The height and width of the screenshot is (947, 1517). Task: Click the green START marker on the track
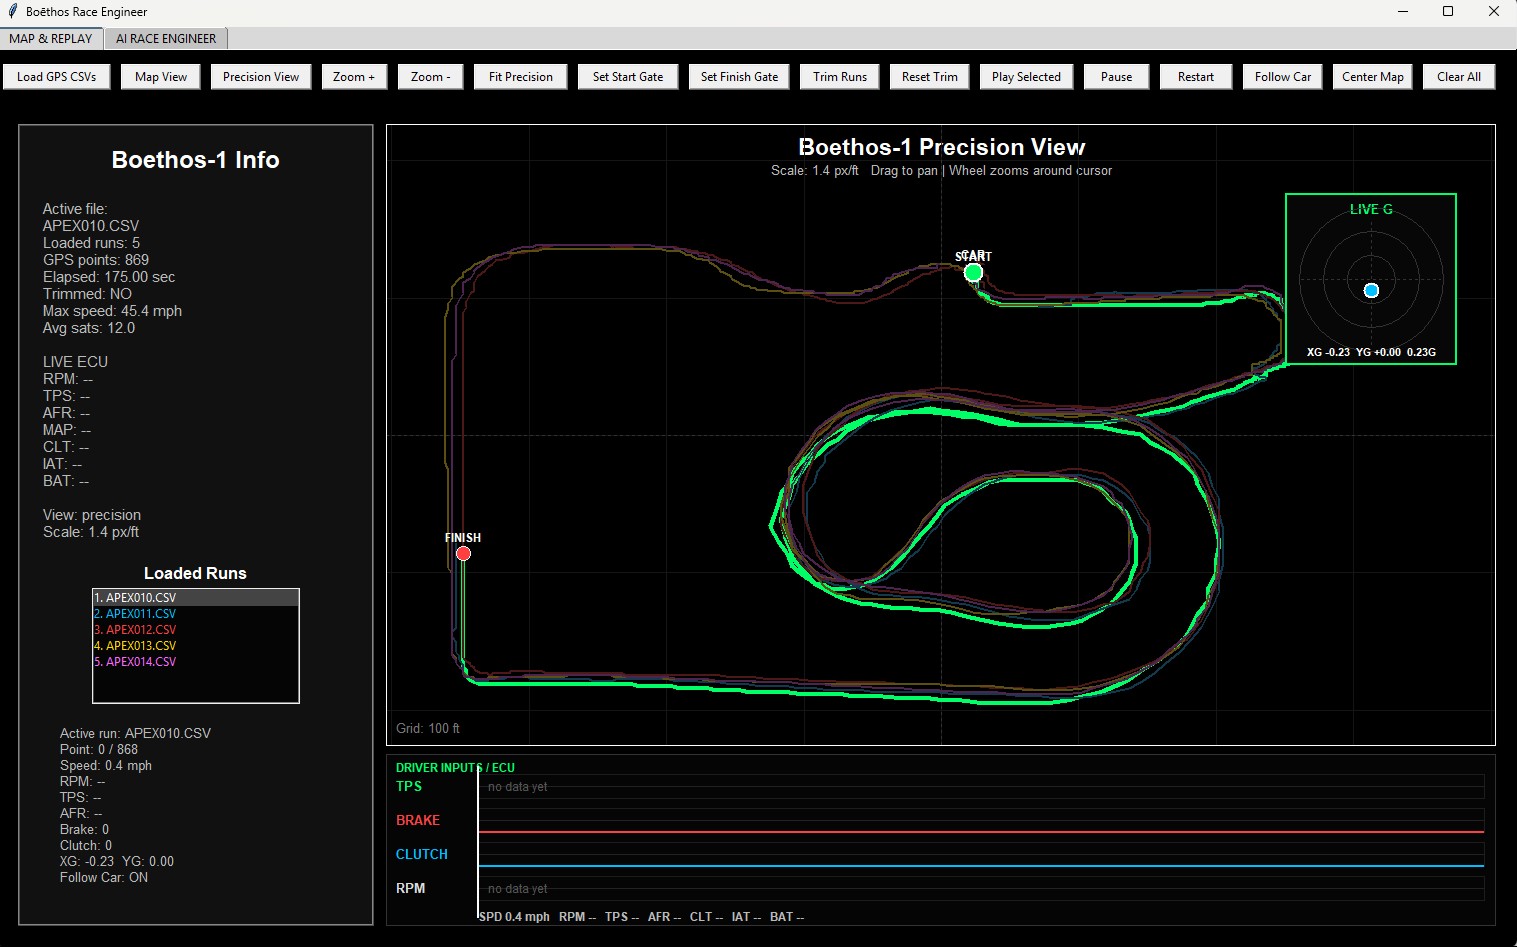click(x=973, y=272)
